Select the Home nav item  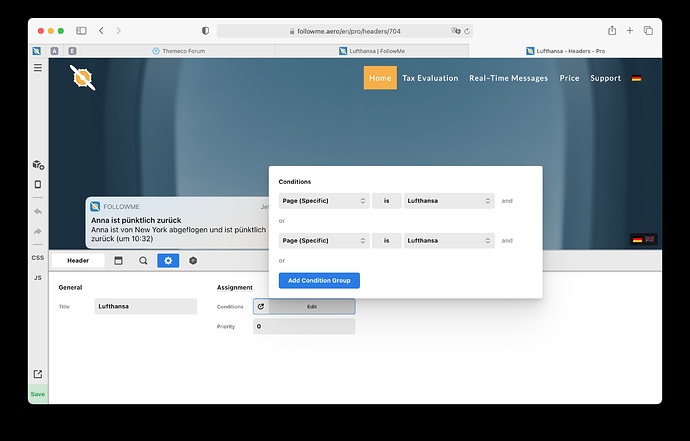tap(380, 78)
